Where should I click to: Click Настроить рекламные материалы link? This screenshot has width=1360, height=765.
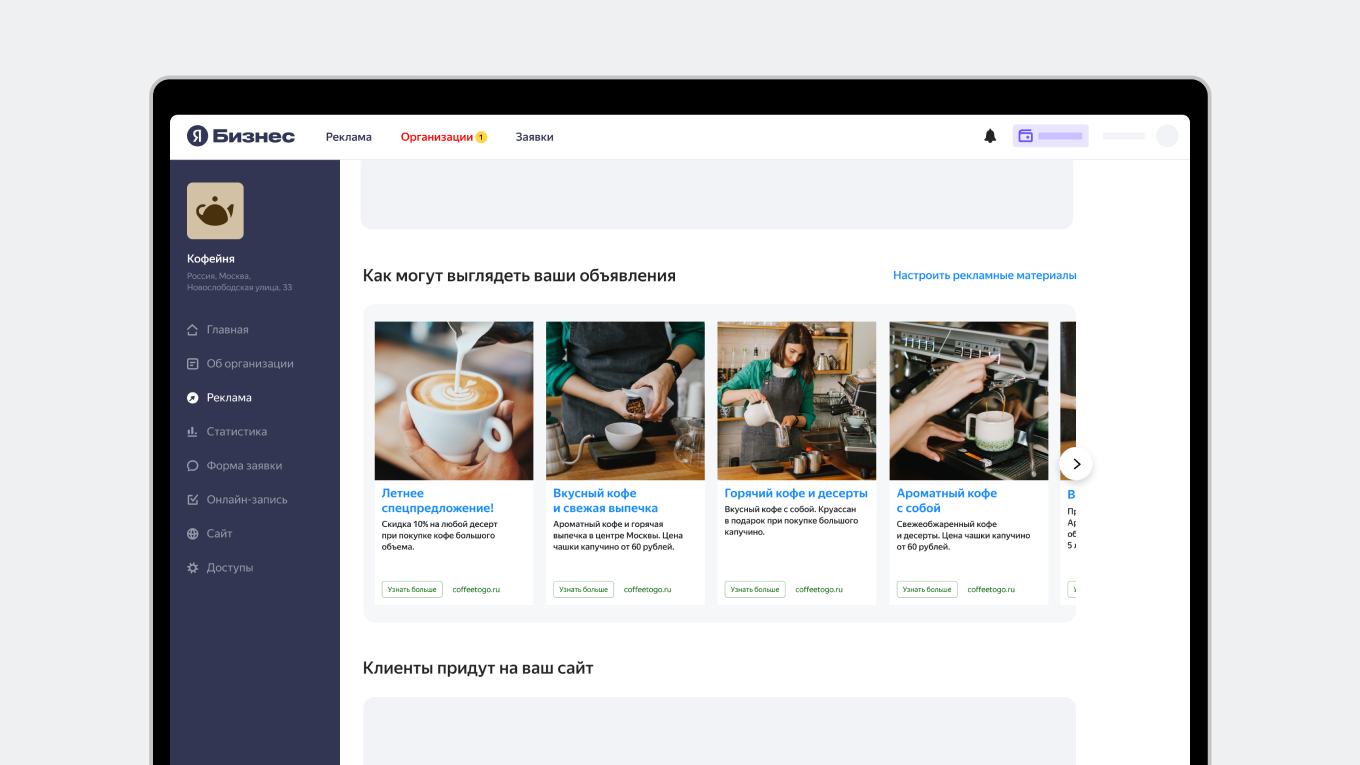tap(985, 275)
